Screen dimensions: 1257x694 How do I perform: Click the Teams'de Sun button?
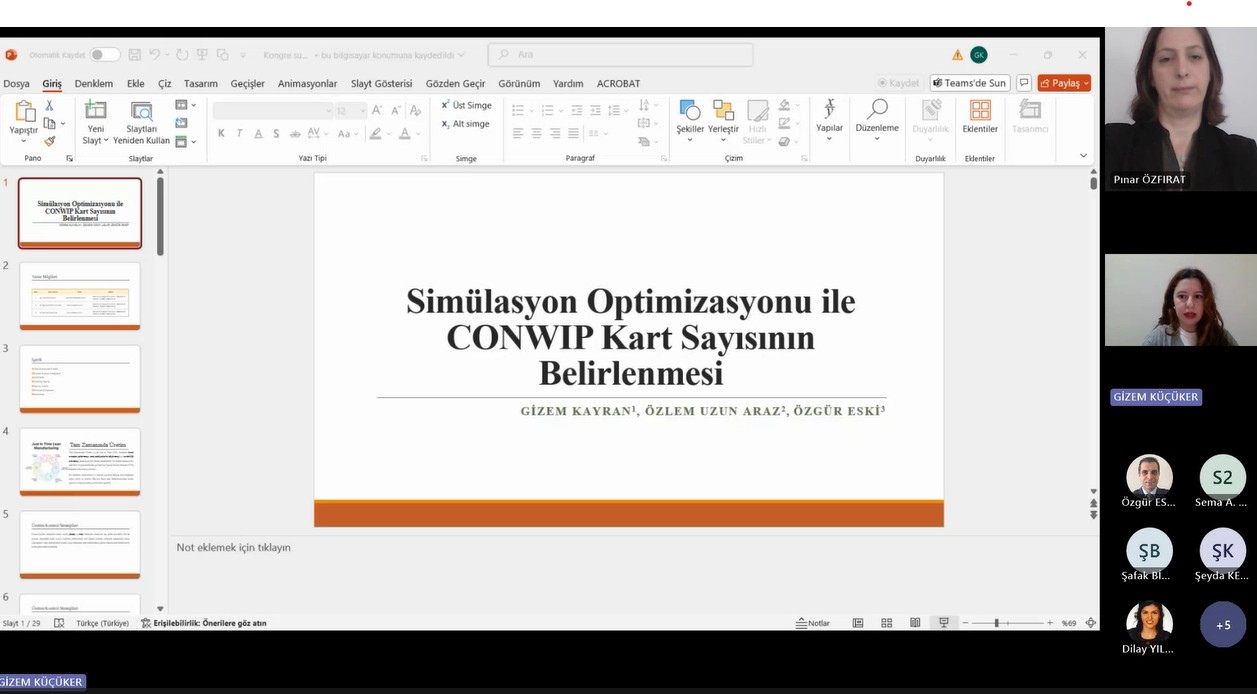969,83
